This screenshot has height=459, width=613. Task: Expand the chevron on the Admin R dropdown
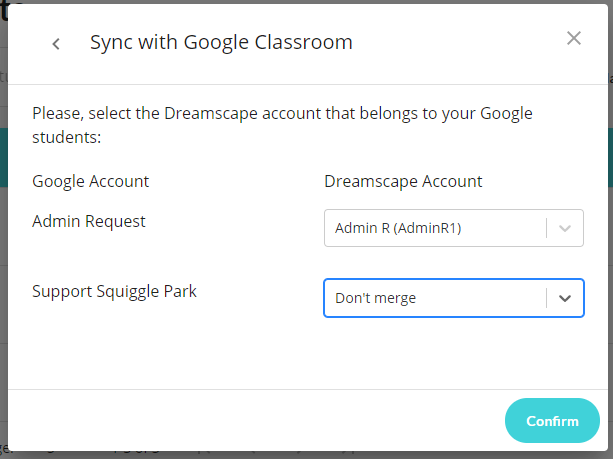click(x=565, y=228)
